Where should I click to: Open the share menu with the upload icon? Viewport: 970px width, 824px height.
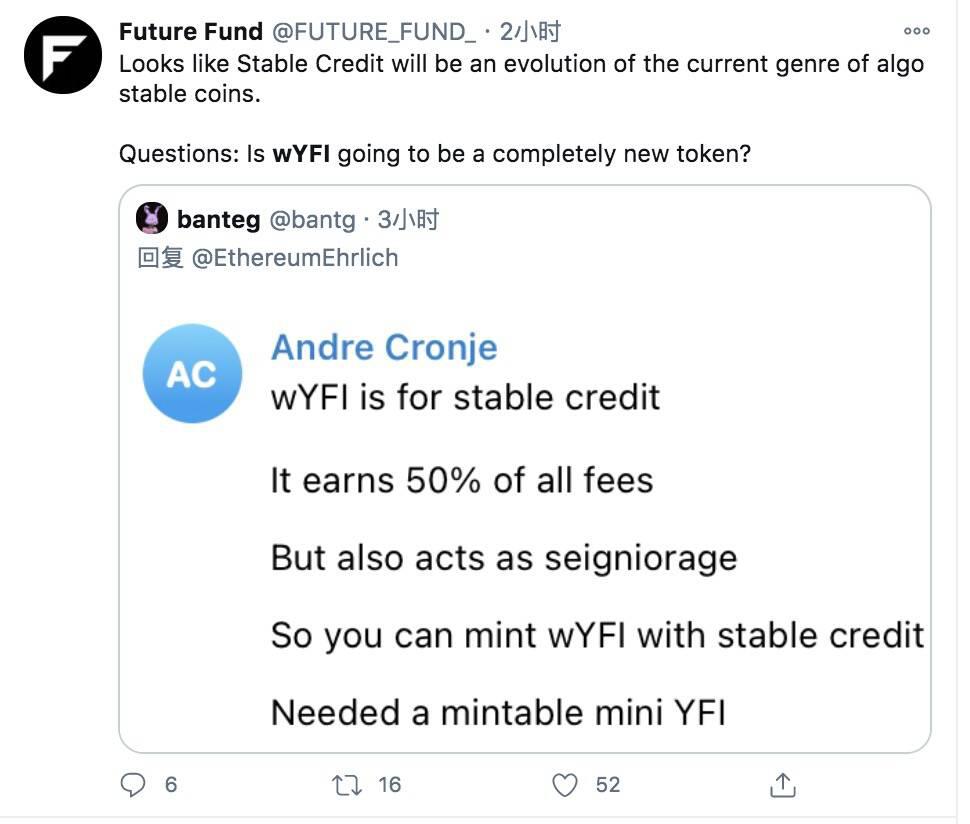pos(784,786)
